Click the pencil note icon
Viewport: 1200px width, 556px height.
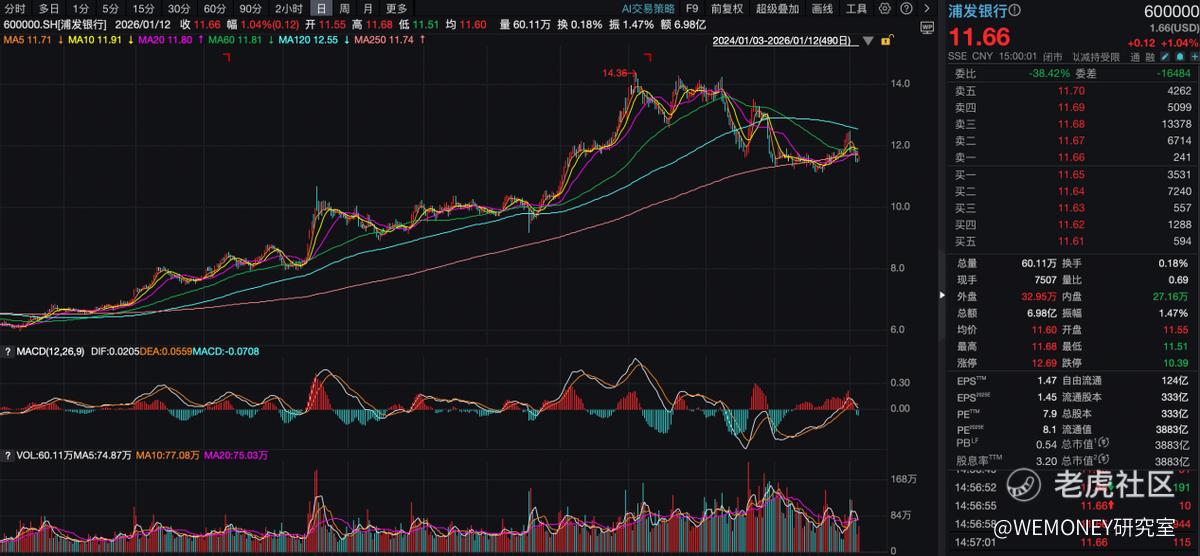coord(1164,57)
